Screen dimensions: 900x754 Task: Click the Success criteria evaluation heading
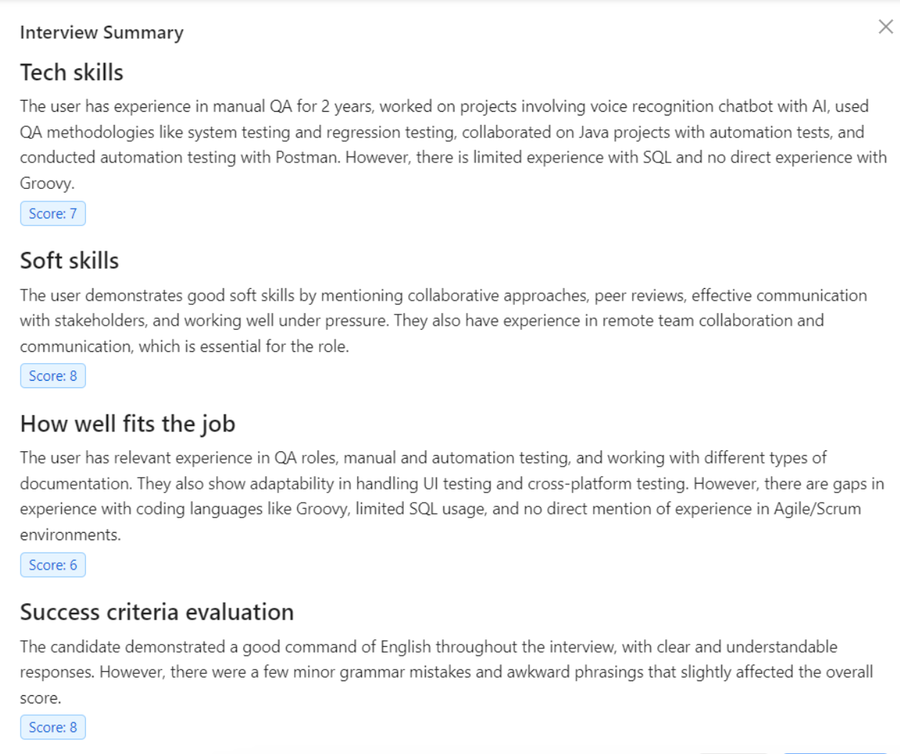157,612
